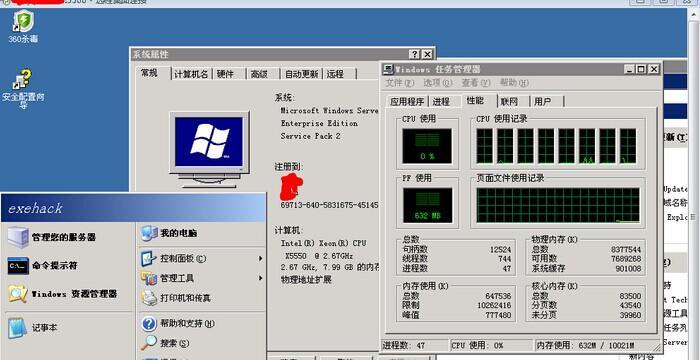Click the Service Pack 2 text line
This screenshot has width=700, height=360.
point(311,136)
